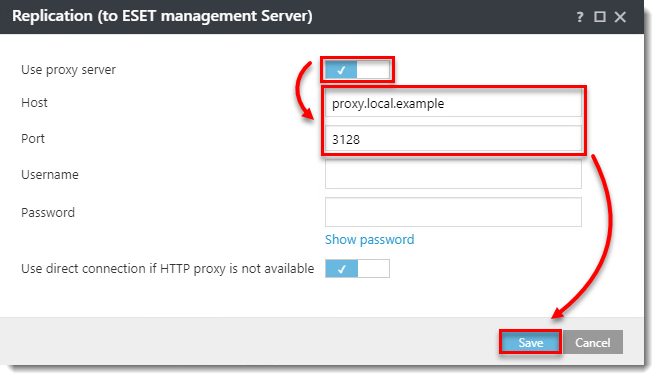The width and height of the screenshot is (659, 380).
Task: Toggle Use direct connection if HTTP proxy unavailable
Action: coord(357,269)
